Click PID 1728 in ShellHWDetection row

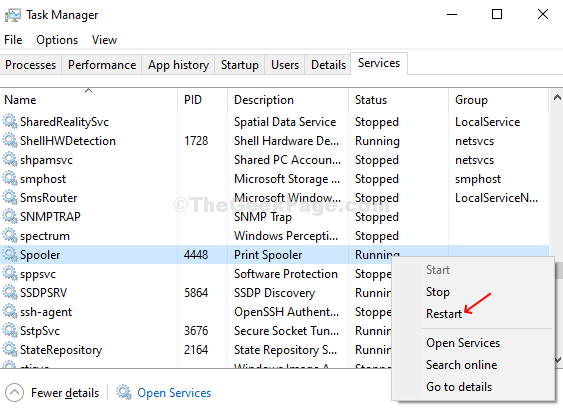[x=196, y=141]
